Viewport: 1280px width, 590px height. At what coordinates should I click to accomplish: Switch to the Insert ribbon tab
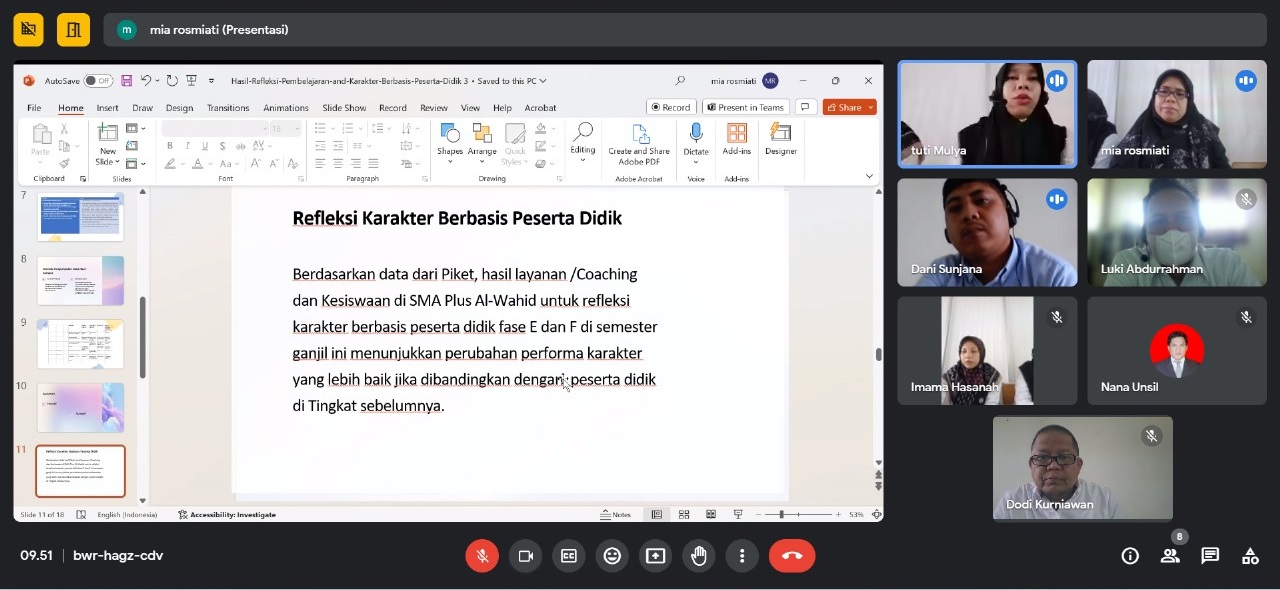107,108
